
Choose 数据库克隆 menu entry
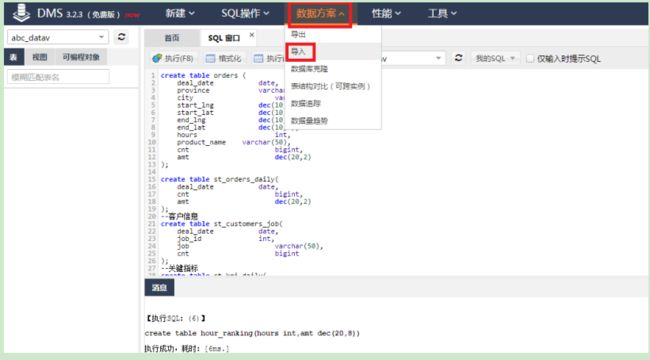pyautogui.click(x=309, y=69)
